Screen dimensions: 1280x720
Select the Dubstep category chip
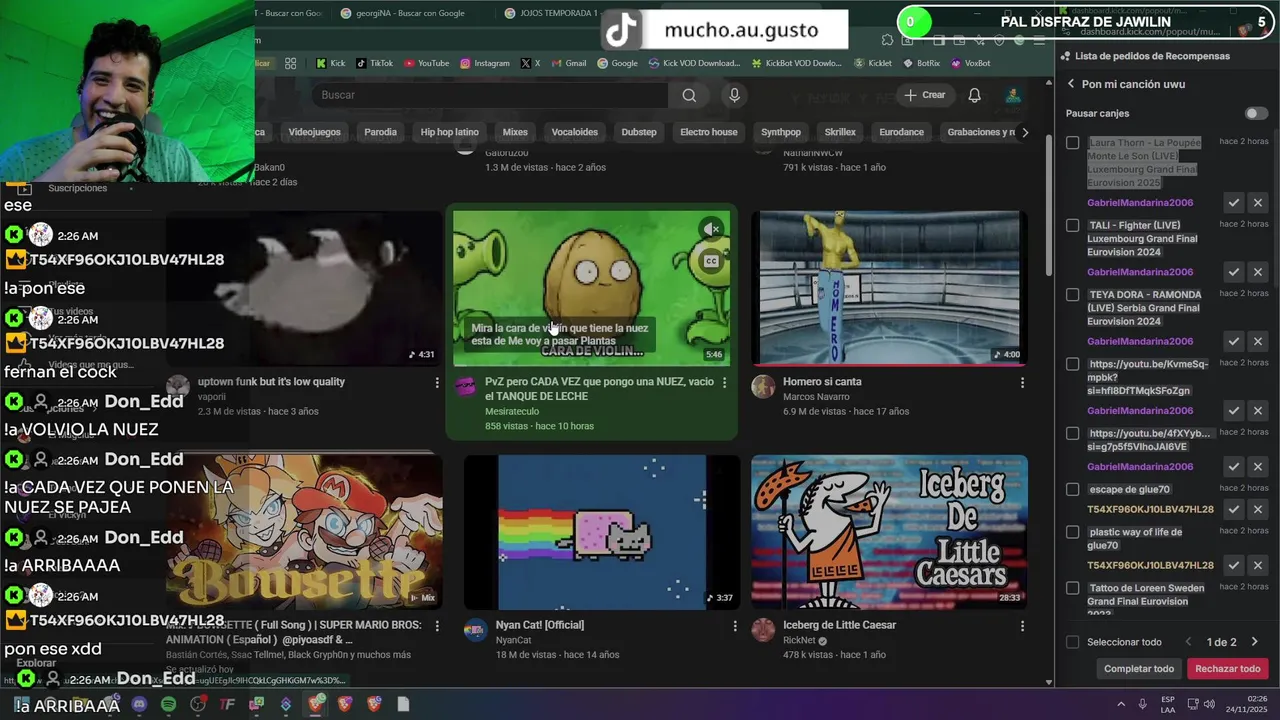tap(639, 132)
